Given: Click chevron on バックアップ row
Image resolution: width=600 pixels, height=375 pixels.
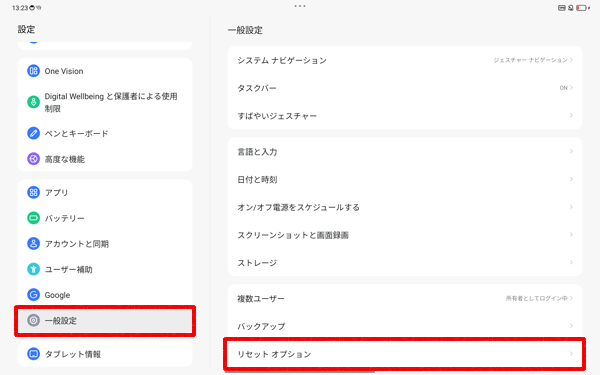Looking at the screenshot, I should [571, 326].
